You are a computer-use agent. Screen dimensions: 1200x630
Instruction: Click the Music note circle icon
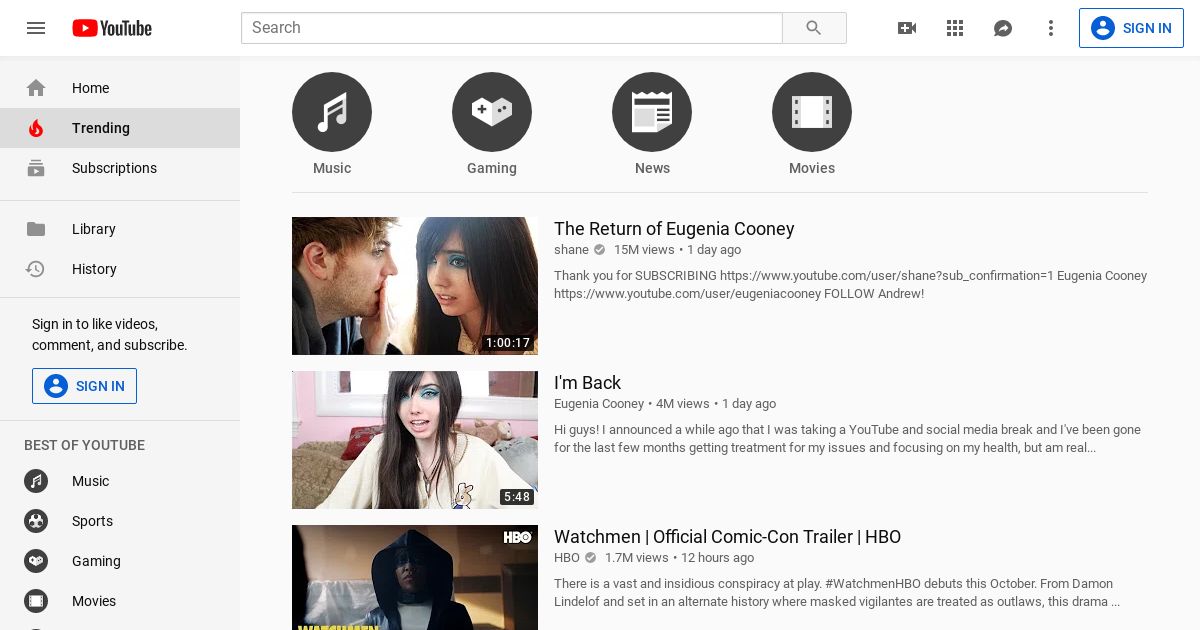pyautogui.click(x=332, y=112)
